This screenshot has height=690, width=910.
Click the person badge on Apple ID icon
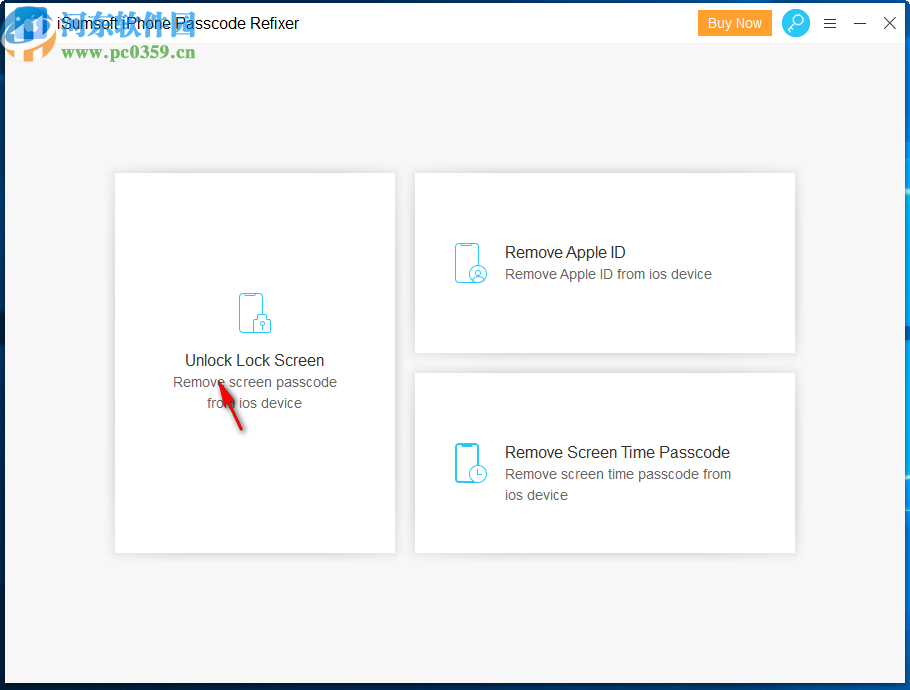478,272
